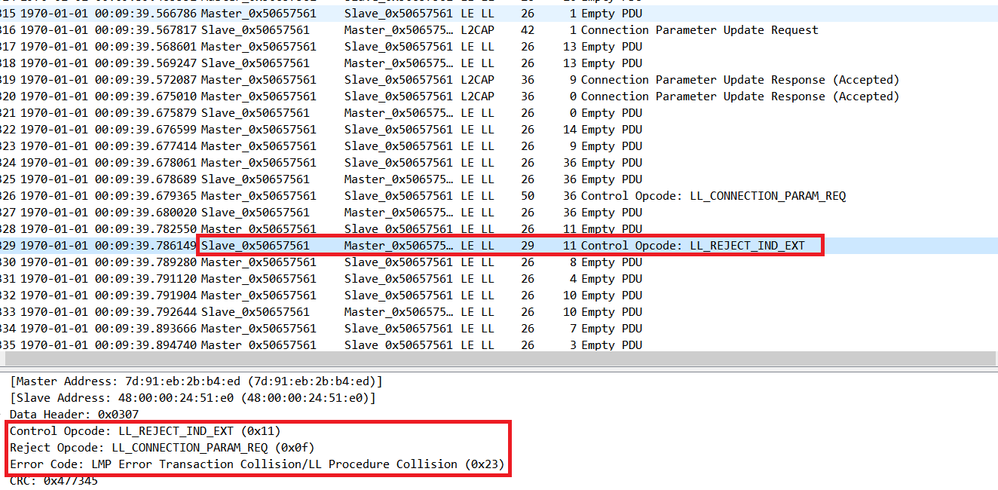
Task: Select the Connection Parameter Update Request packet
Action: coord(499,30)
